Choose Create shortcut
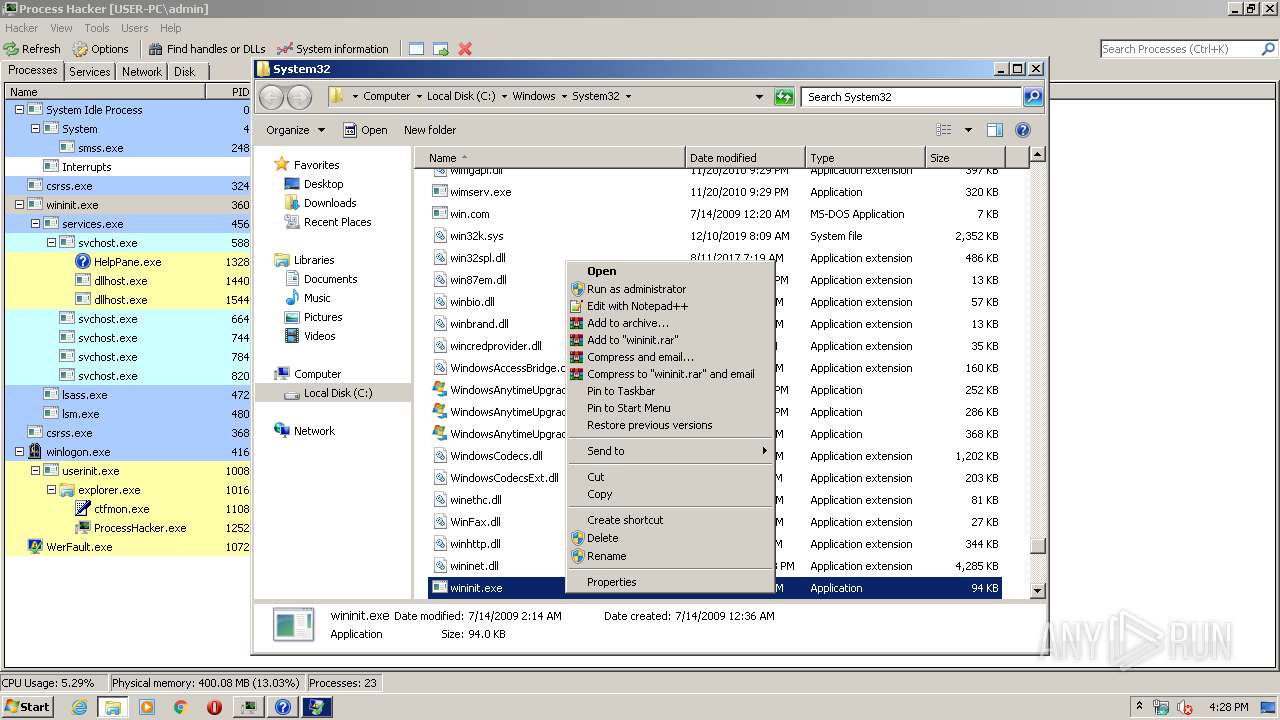 pos(670,520)
